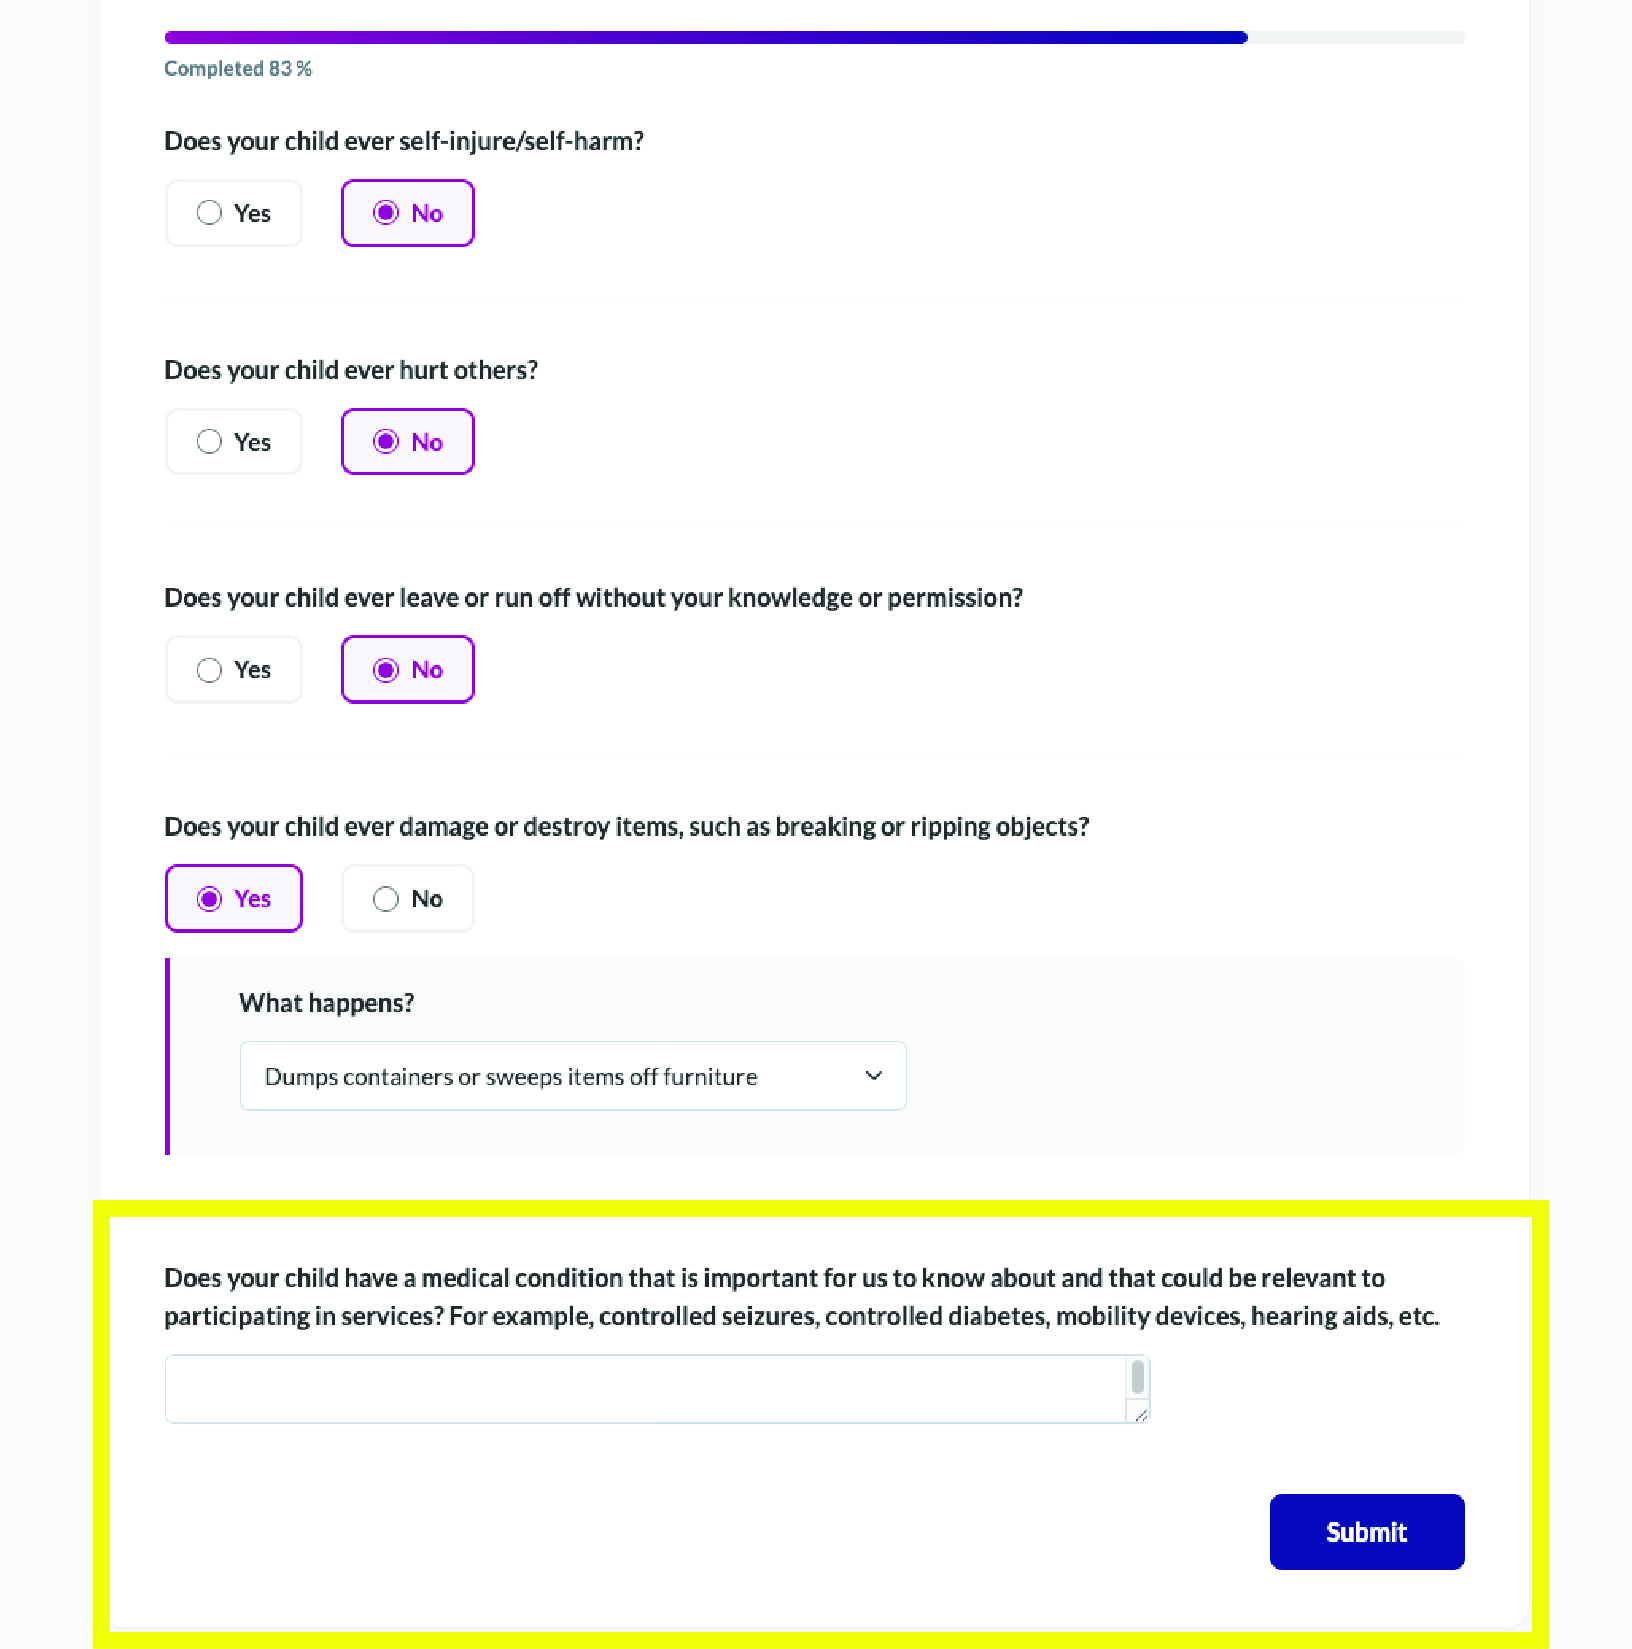The image size is (1632, 1649).
Task: Click the What happens? question label
Action: click(327, 1003)
